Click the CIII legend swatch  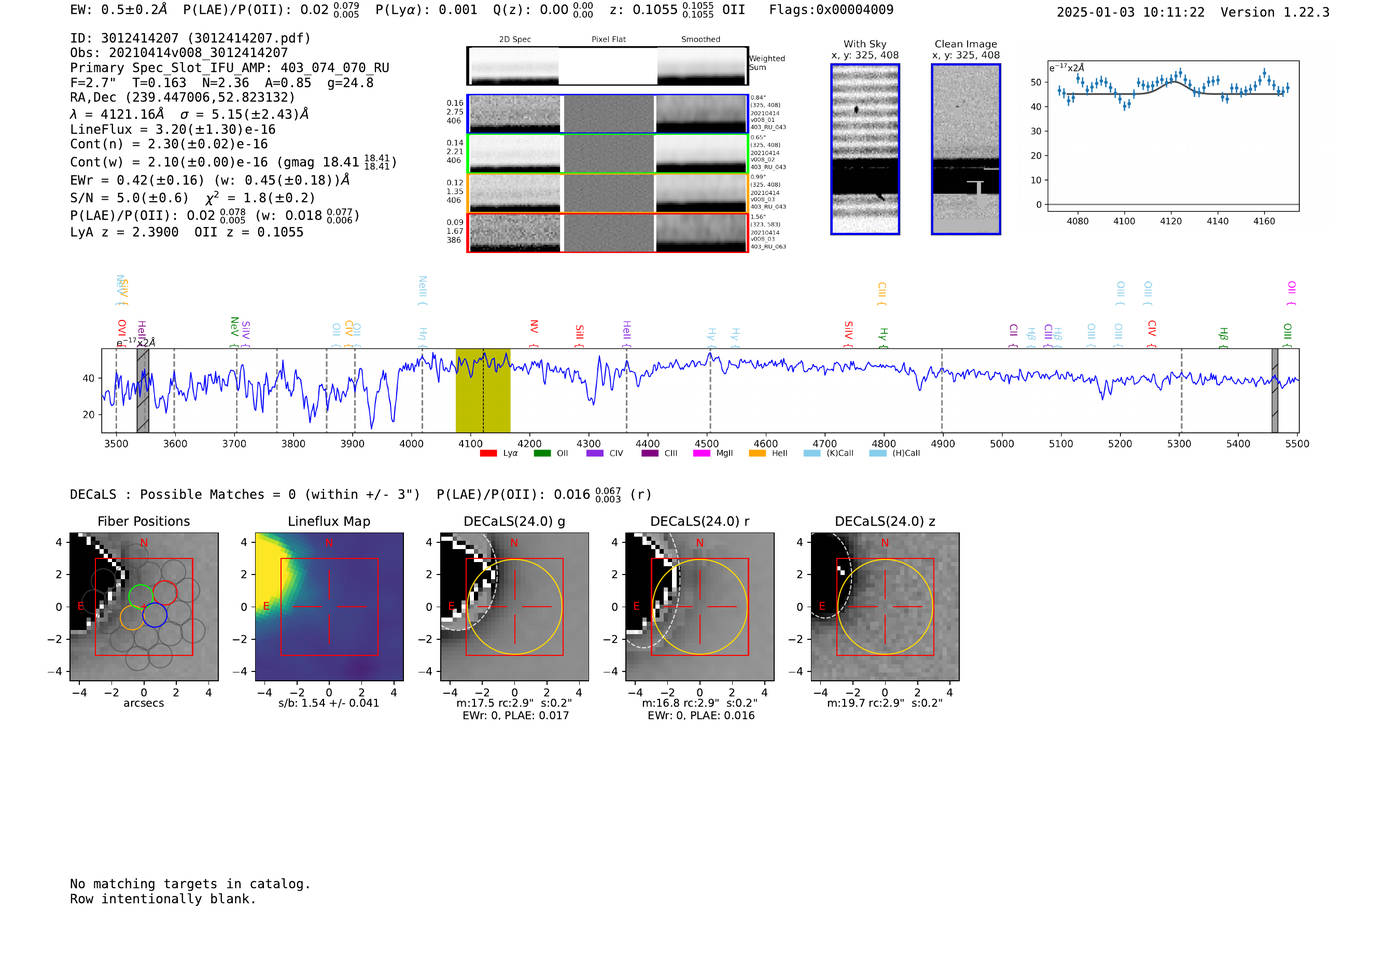(x=650, y=453)
